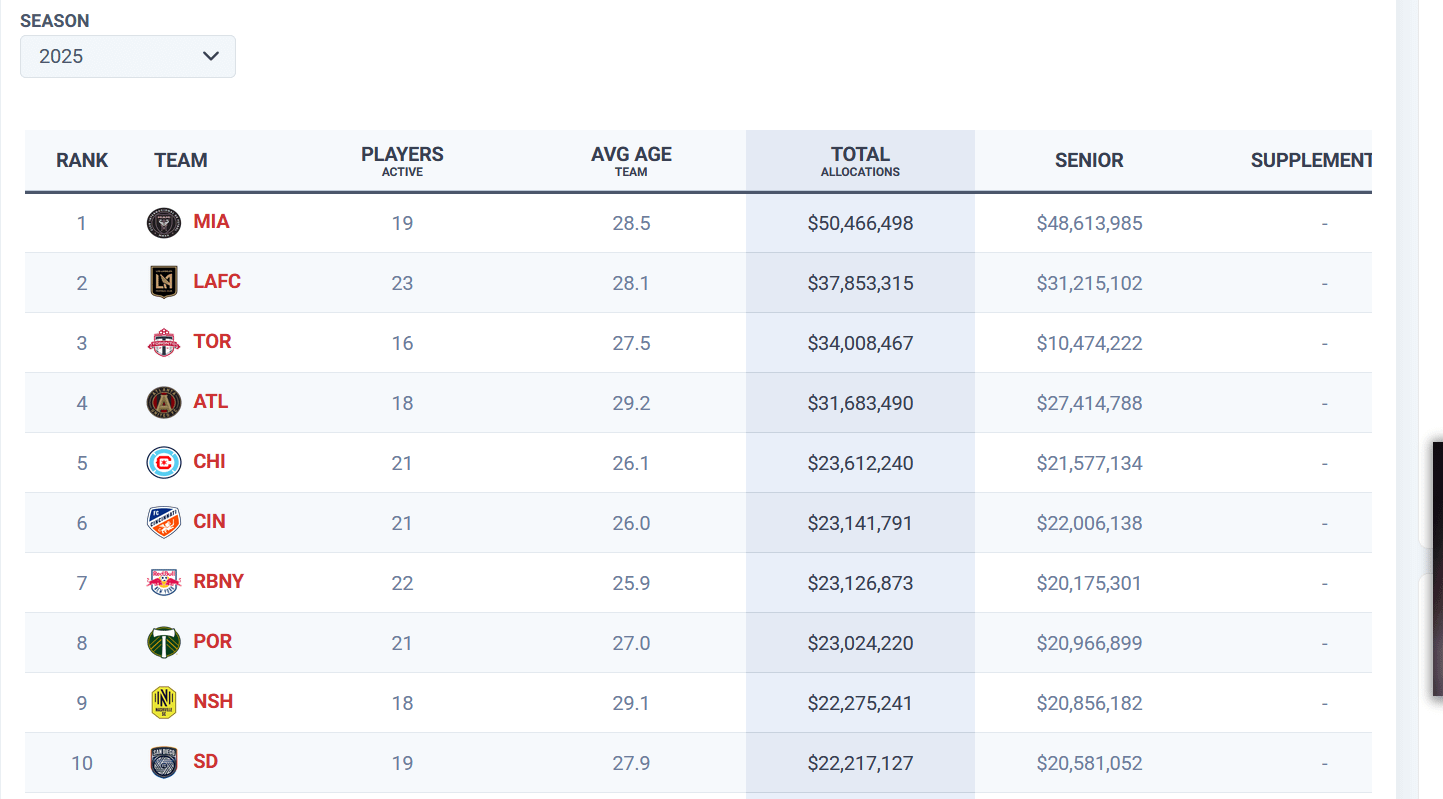Click the FC Cincinnati crest icon
Image resolution: width=1443 pixels, height=799 pixels.
[164, 522]
